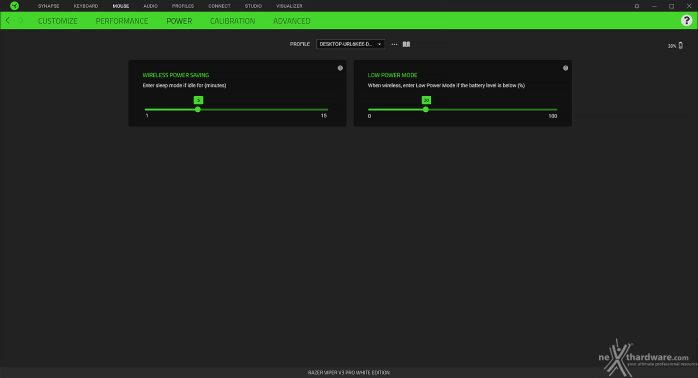Image resolution: width=698 pixels, height=378 pixels.
Task: Open settings gear in title bar
Action: click(637, 6)
